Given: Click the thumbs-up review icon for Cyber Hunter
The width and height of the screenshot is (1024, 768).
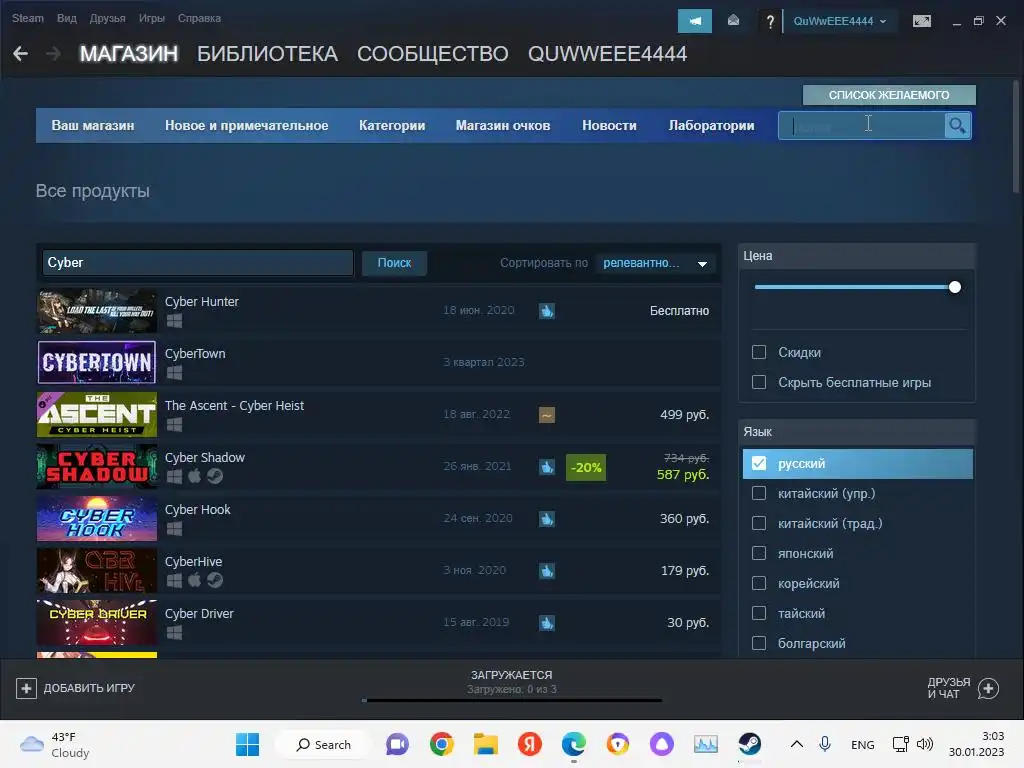Looking at the screenshot, I should (x=547, y=311).
